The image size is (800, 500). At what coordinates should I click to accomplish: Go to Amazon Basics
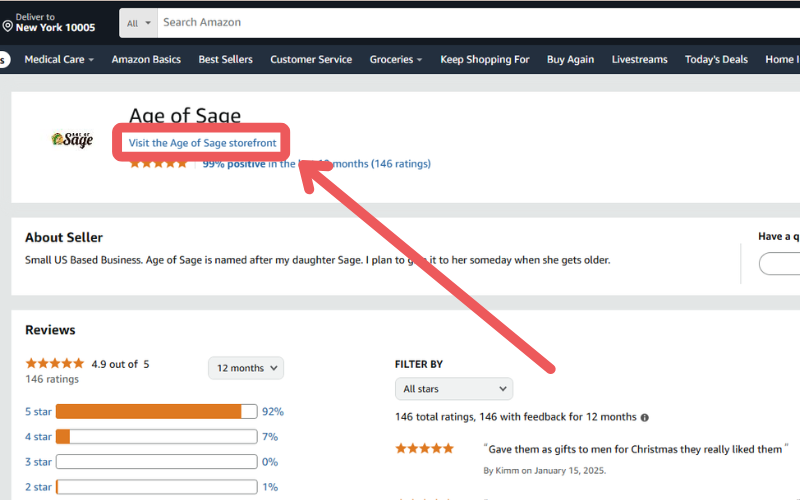[146, 59]
